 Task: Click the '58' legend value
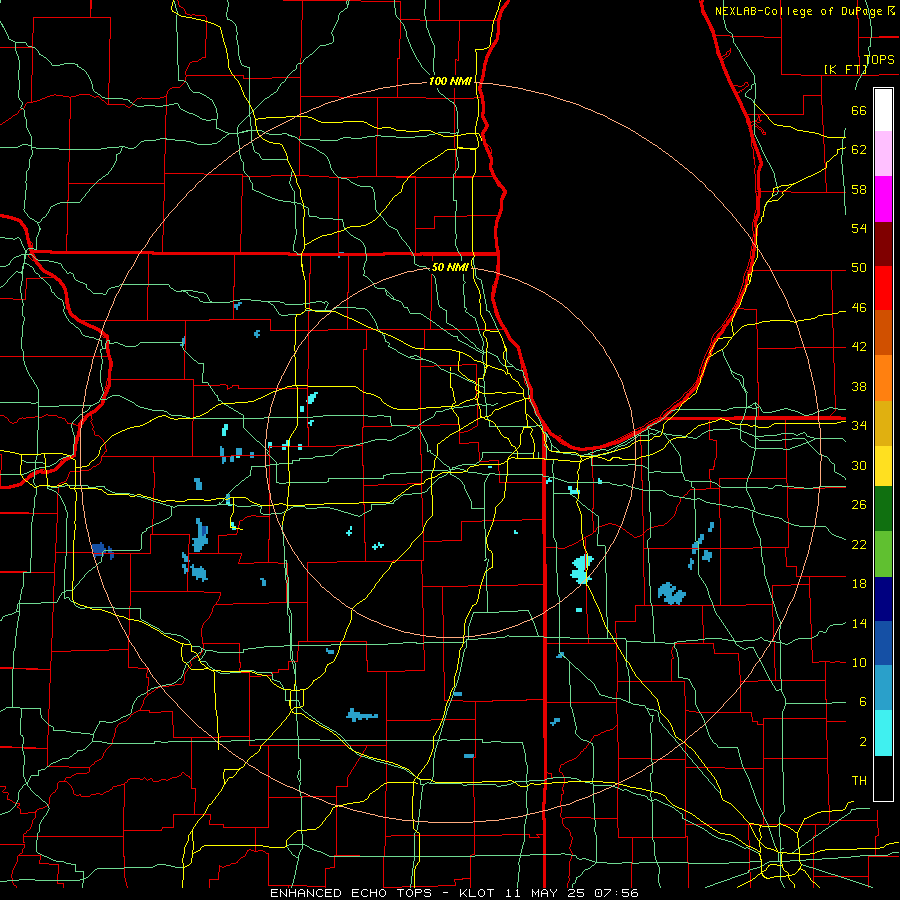(x=859, y=189)
